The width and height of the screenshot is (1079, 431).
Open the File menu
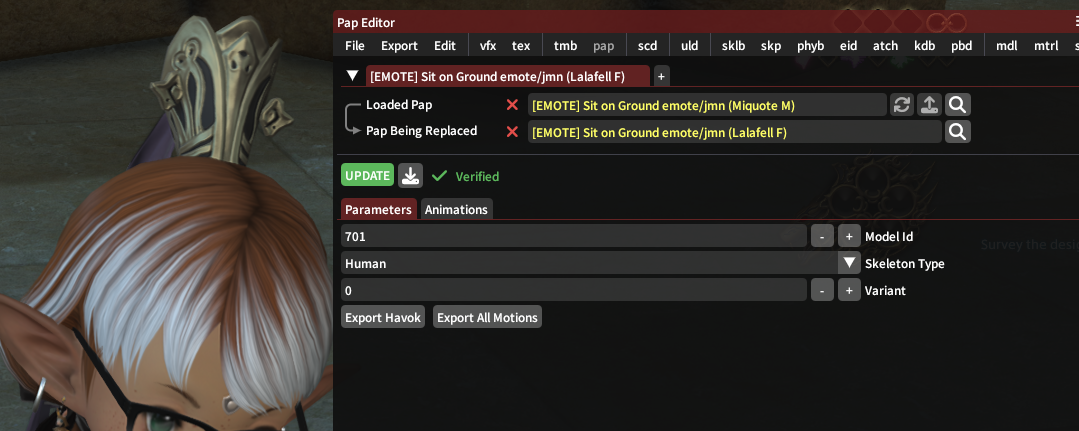(354, 46)
